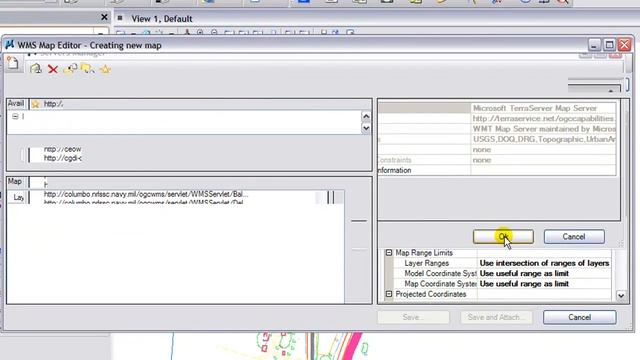The height and width of the screenshot is (360, 640).
Task: Click the 'USGS,DOQ,DRG,Topographic,UrbanAr' keywords value
Action: point(544,139)
